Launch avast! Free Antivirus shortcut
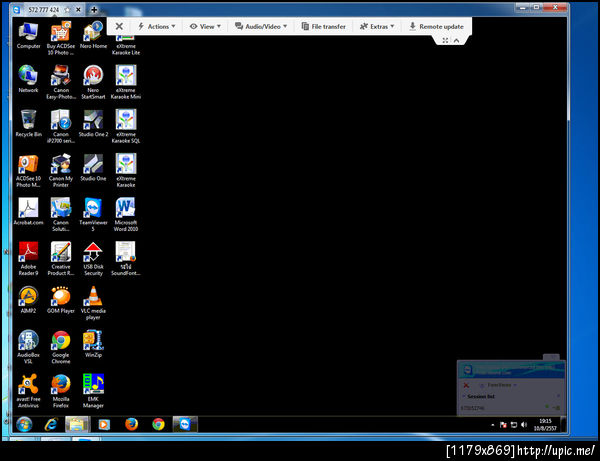The image size is (600, 461). click(28, 391)
